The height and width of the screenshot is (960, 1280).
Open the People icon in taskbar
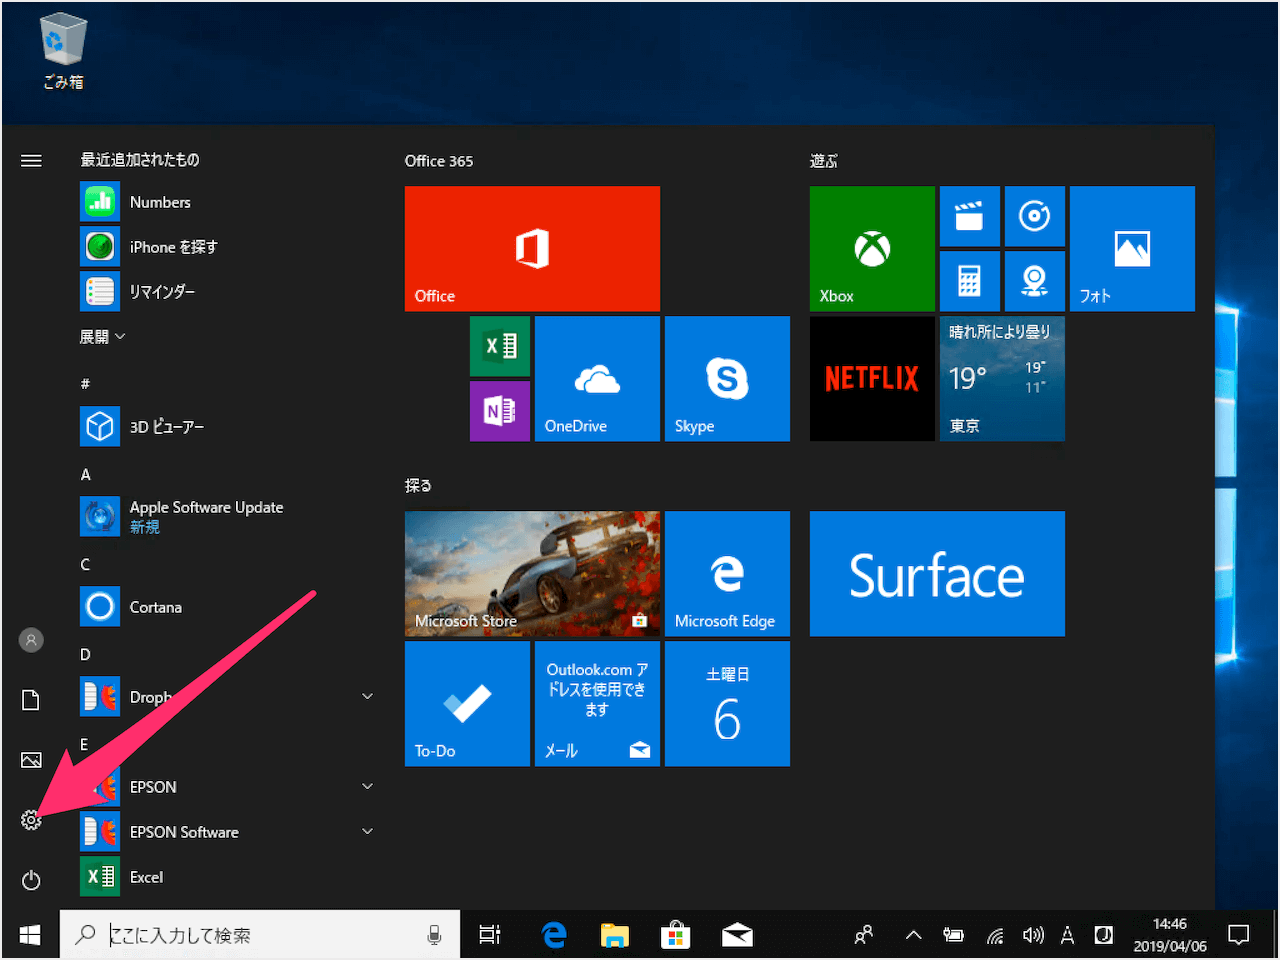[864, 935]
